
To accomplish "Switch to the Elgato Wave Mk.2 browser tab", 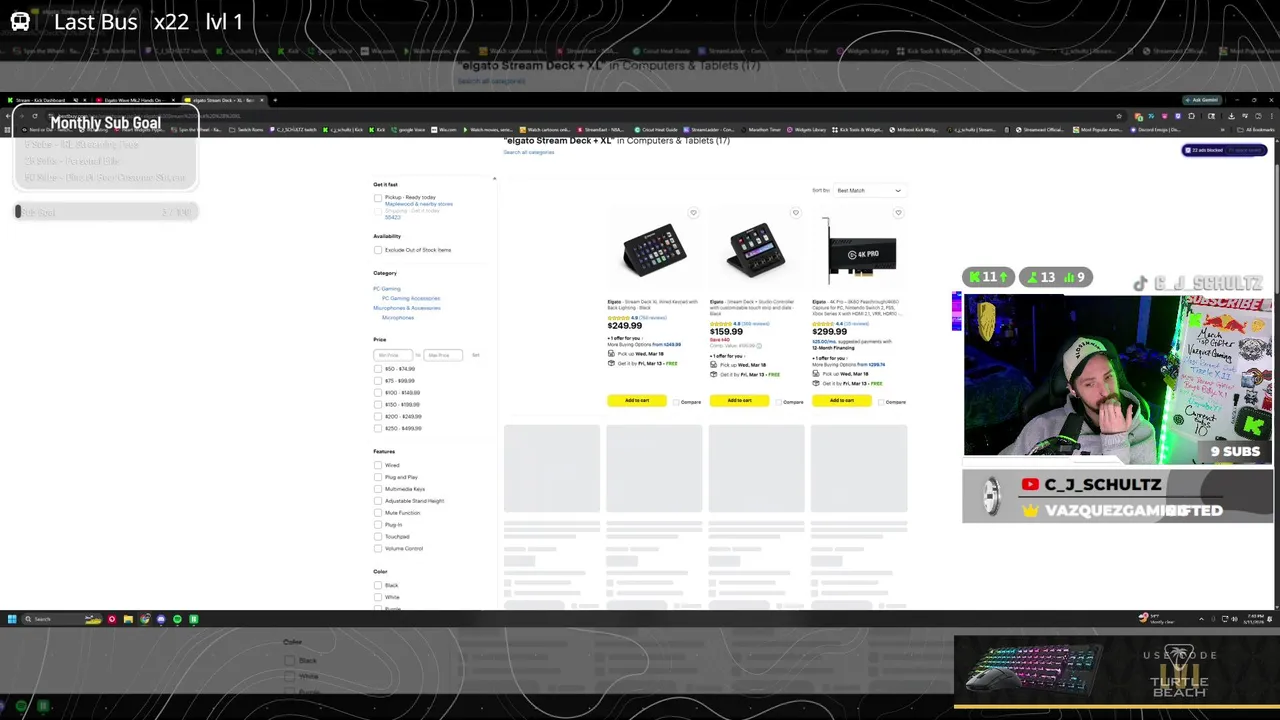I will [136, 100].
